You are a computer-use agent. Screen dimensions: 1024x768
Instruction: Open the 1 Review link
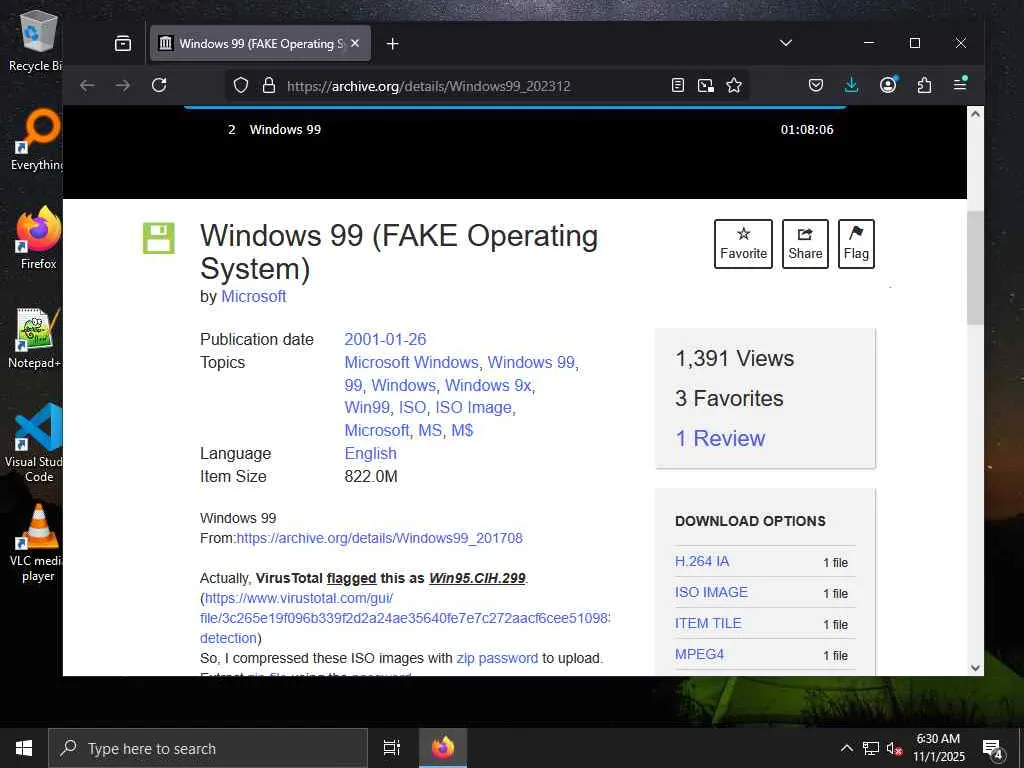click(x=720, y=438)
